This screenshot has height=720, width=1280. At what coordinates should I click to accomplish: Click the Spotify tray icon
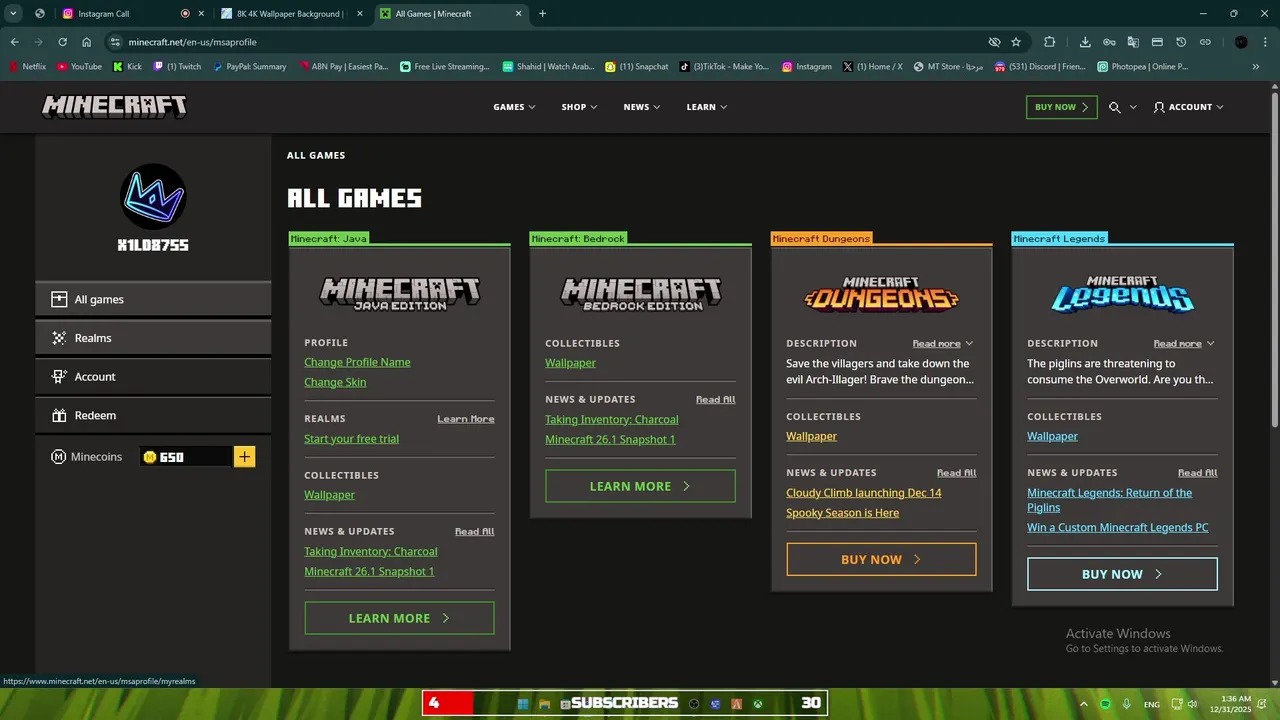point(1105,704)
